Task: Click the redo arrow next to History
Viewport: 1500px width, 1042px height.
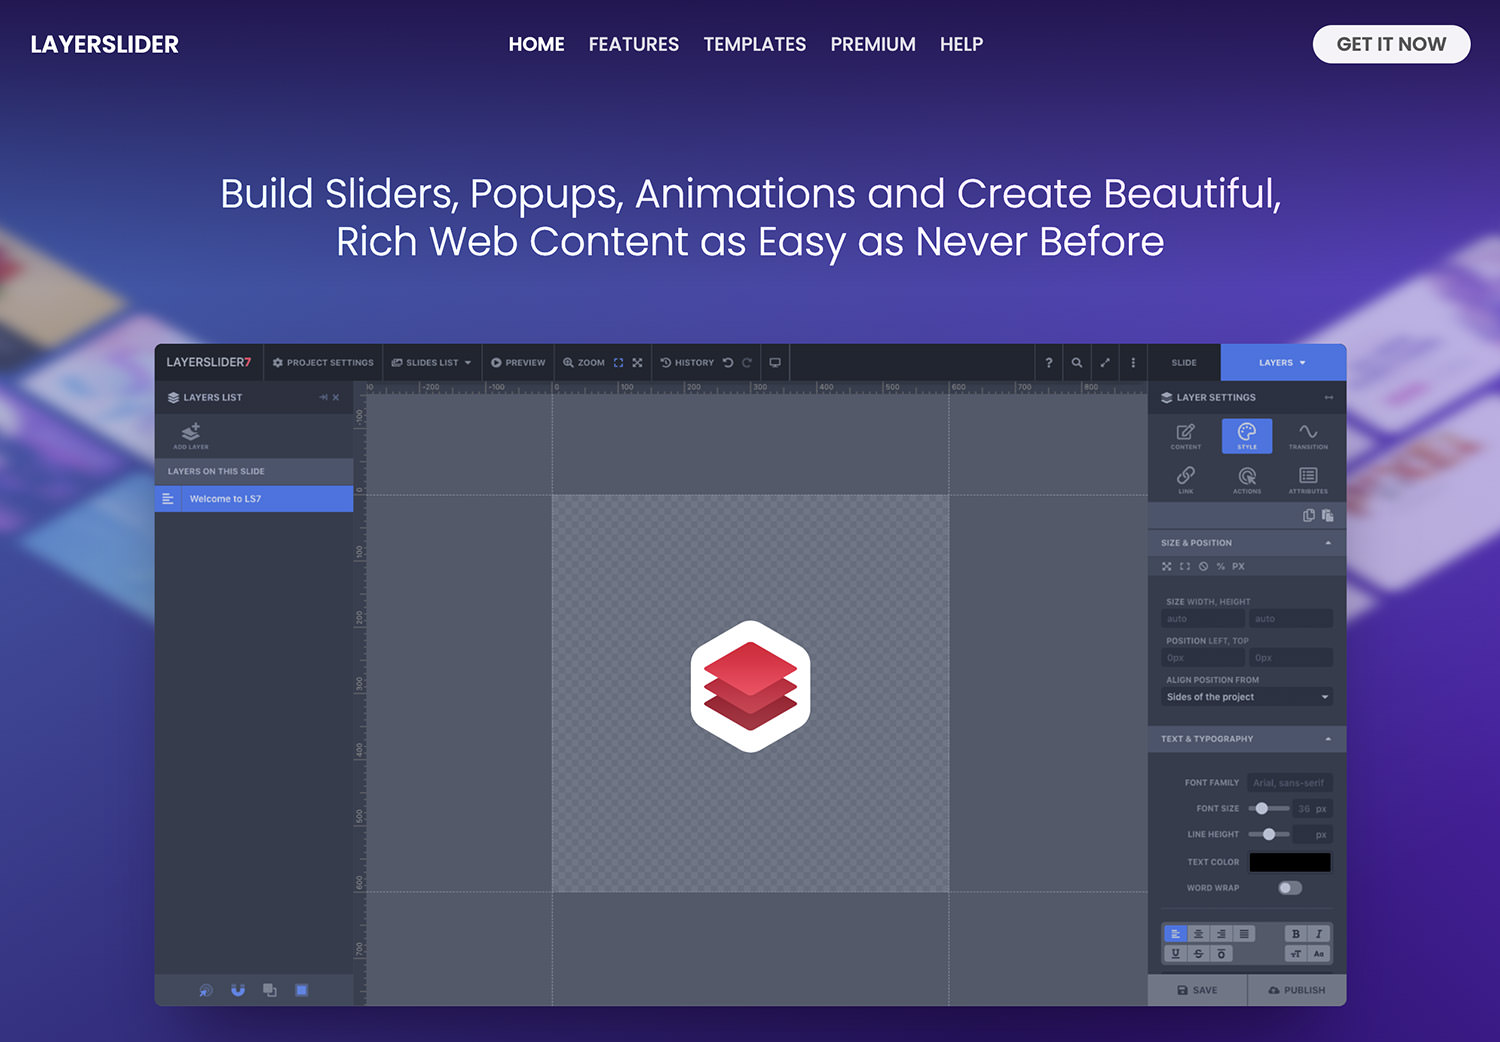Action: 746,363
